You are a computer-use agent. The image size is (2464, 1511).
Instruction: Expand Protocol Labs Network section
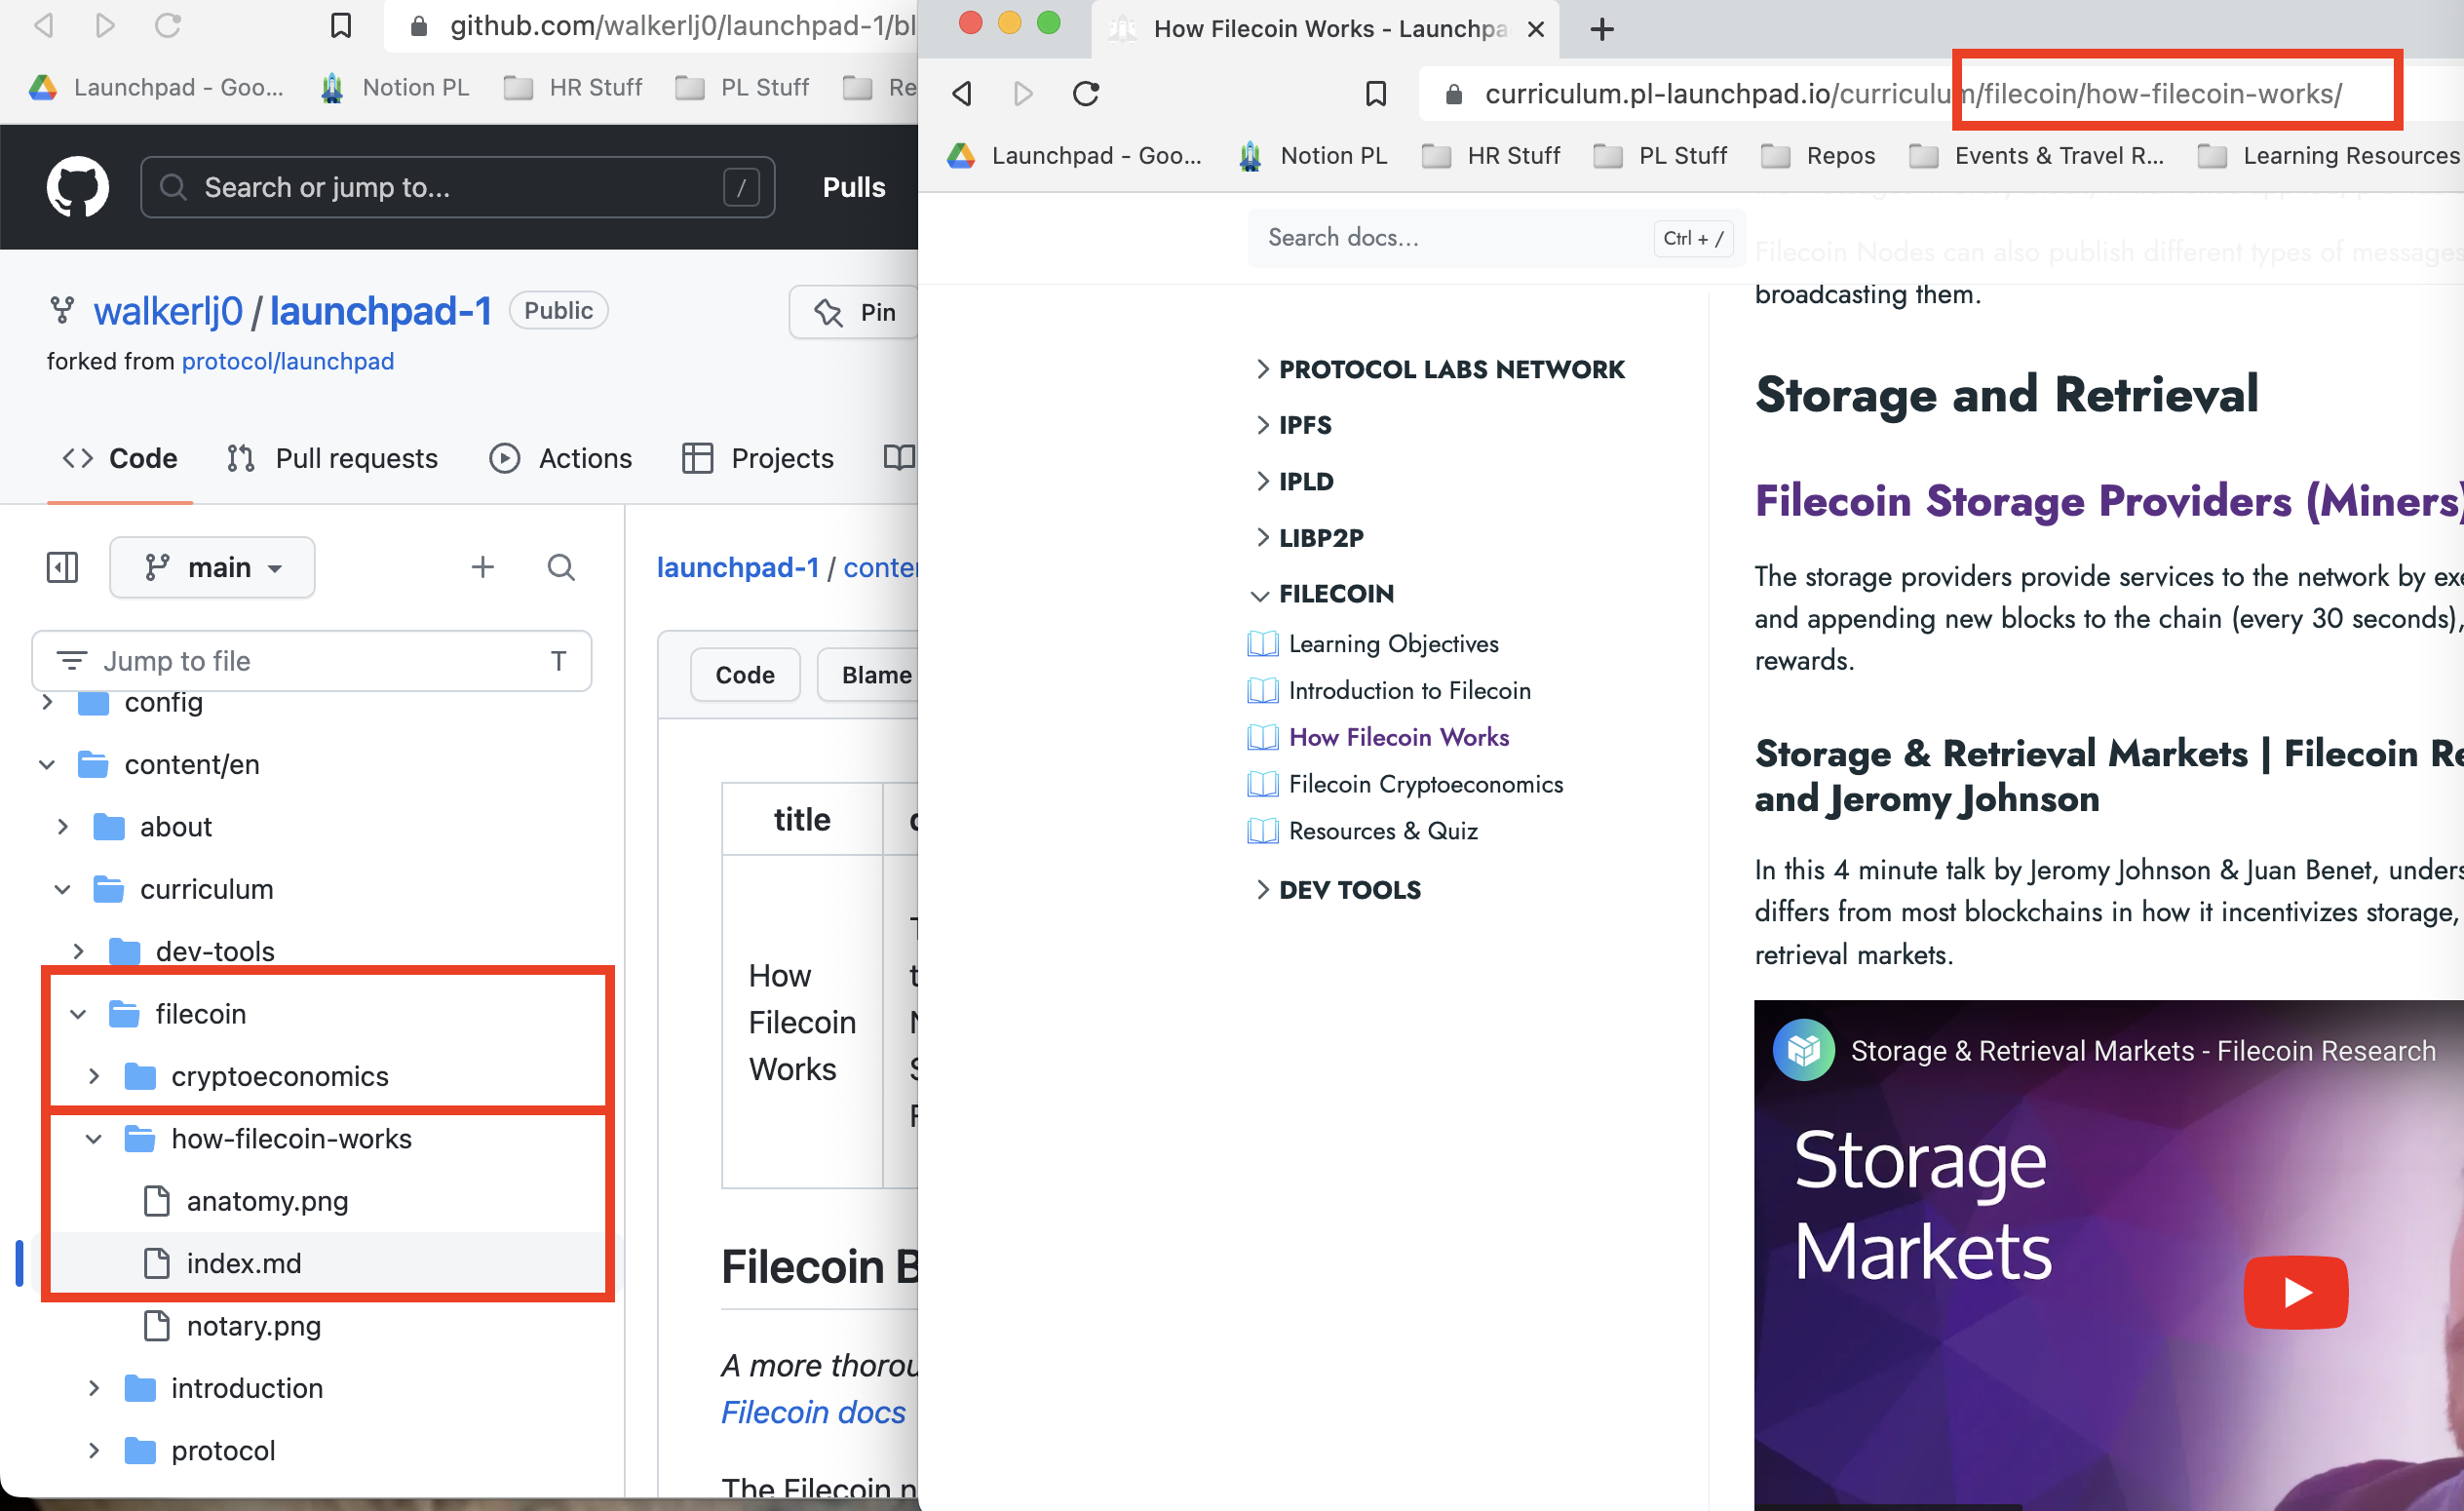[1439, 369]
